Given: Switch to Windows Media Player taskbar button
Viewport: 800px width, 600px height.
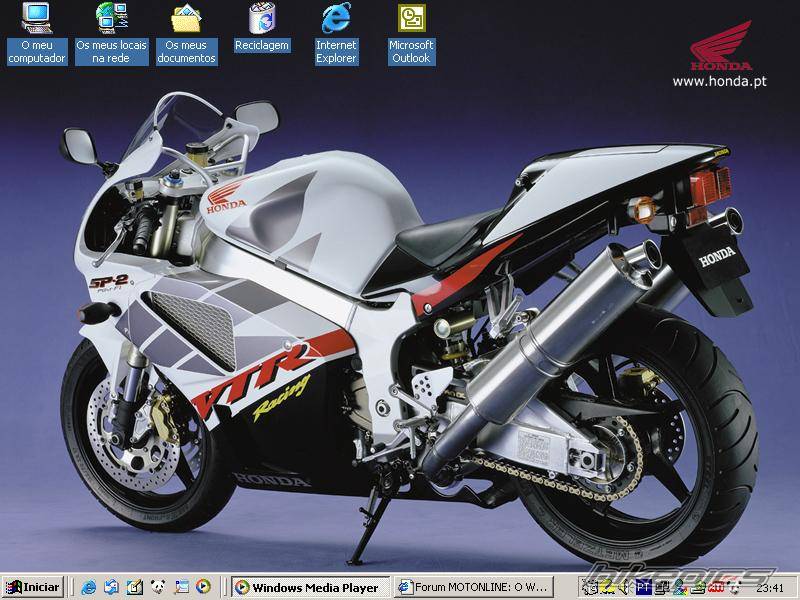Looking at the screenshot, I should pos(310,587).
